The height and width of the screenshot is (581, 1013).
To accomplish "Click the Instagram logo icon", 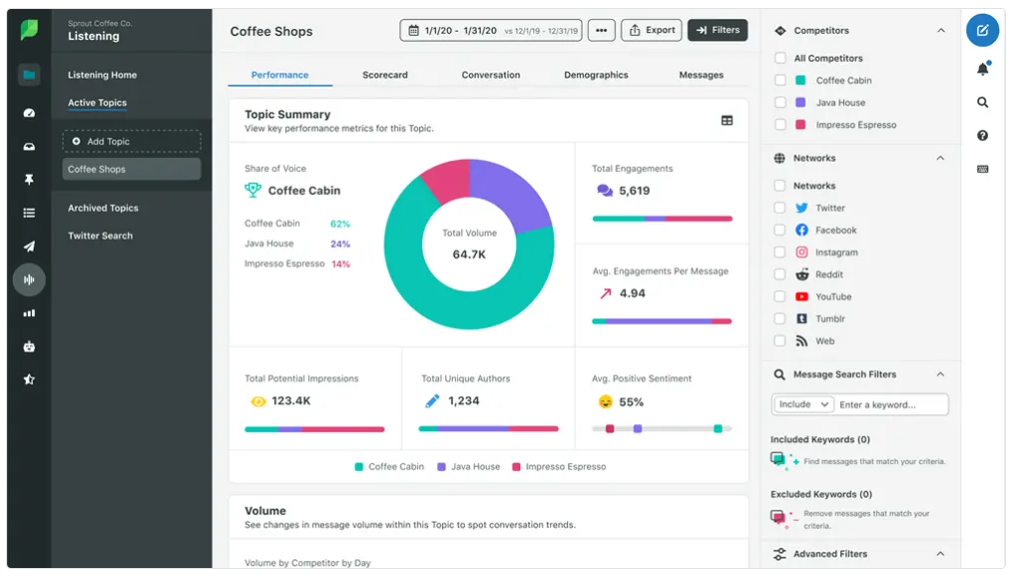I will (x=802, y=252).
